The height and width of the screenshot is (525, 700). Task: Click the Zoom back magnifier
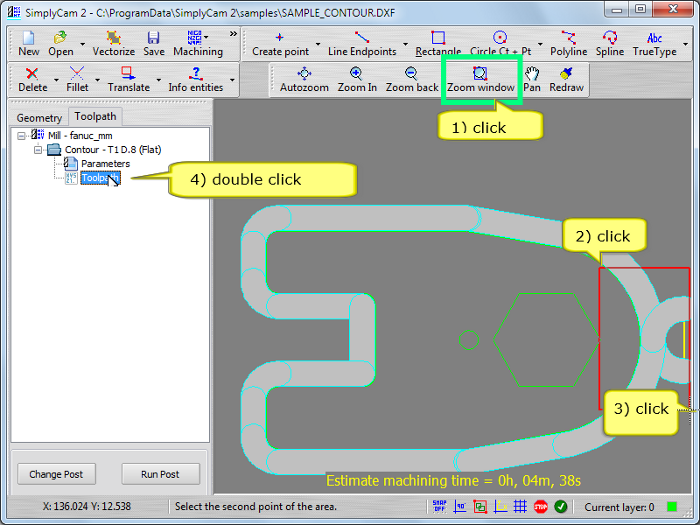[x=411, y=79]
